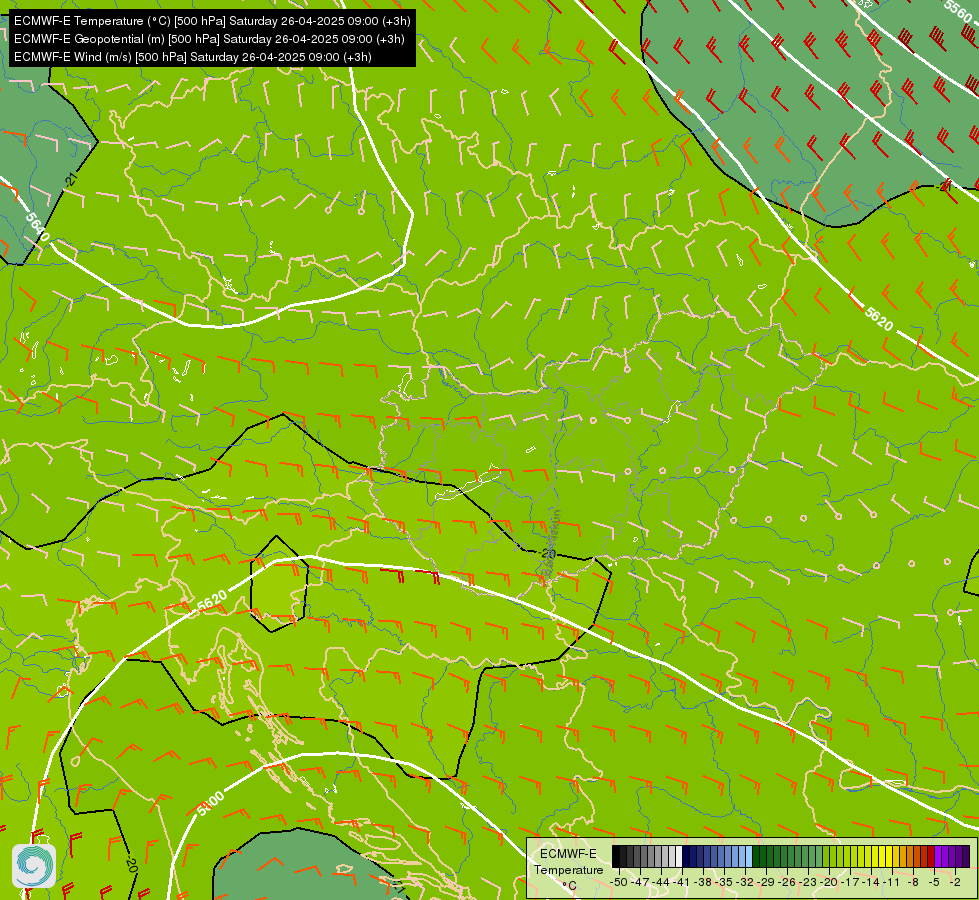
Task: Click the -14 value on the colorbar
Action: coord(872,882)
